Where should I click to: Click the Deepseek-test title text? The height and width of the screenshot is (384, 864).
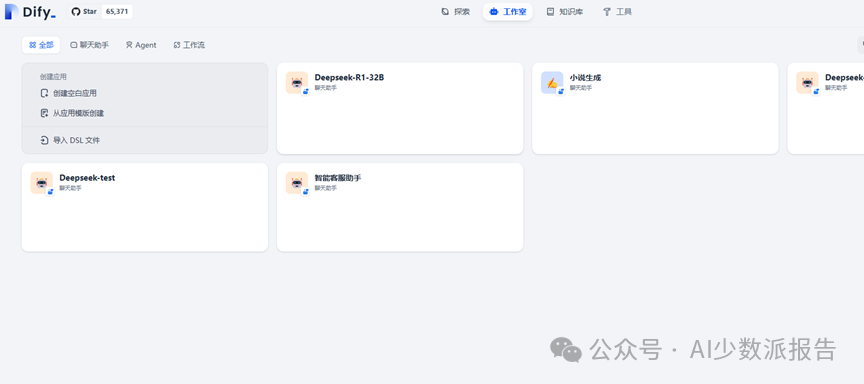(x=87, y=178)
